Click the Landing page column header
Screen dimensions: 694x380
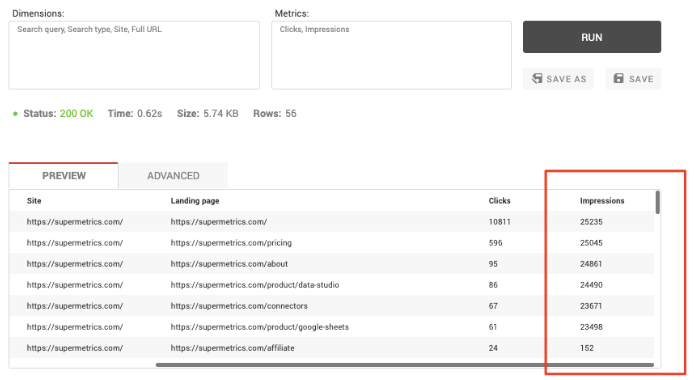pos(195,201)
